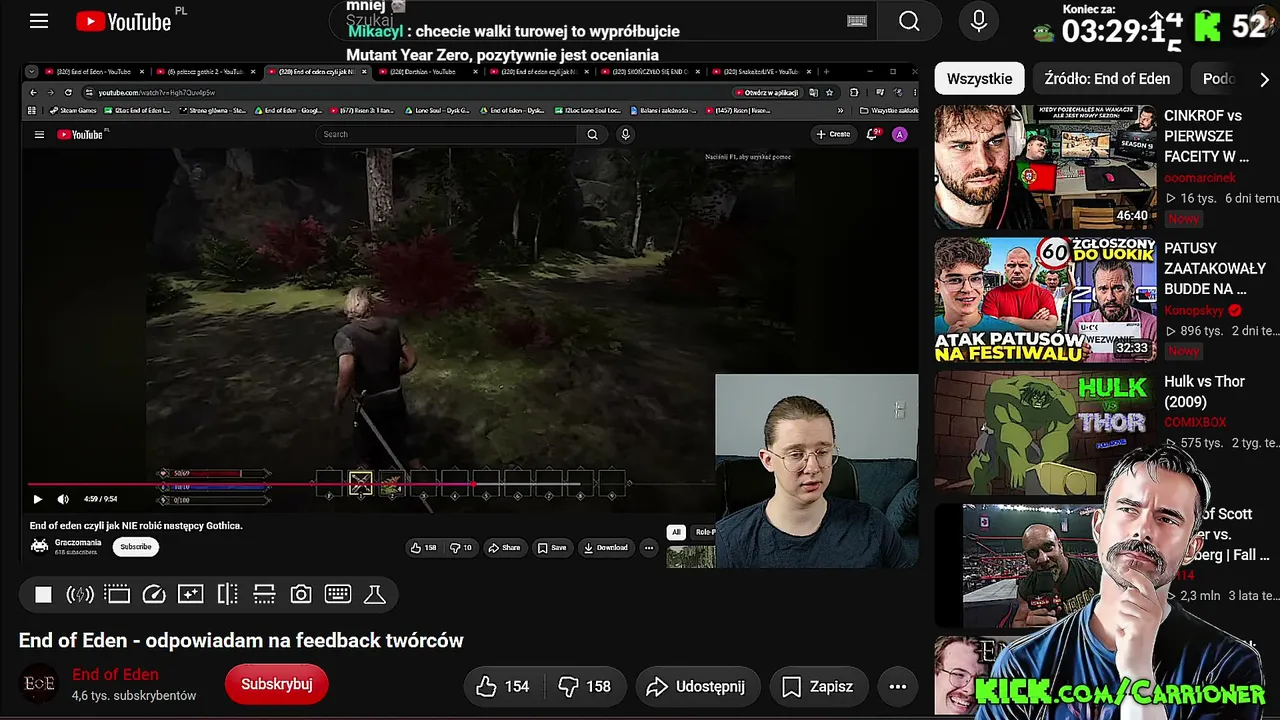Start voice search with the large microphone button
The width and height of the screenshot is (1280, 720).
point(979,21)
